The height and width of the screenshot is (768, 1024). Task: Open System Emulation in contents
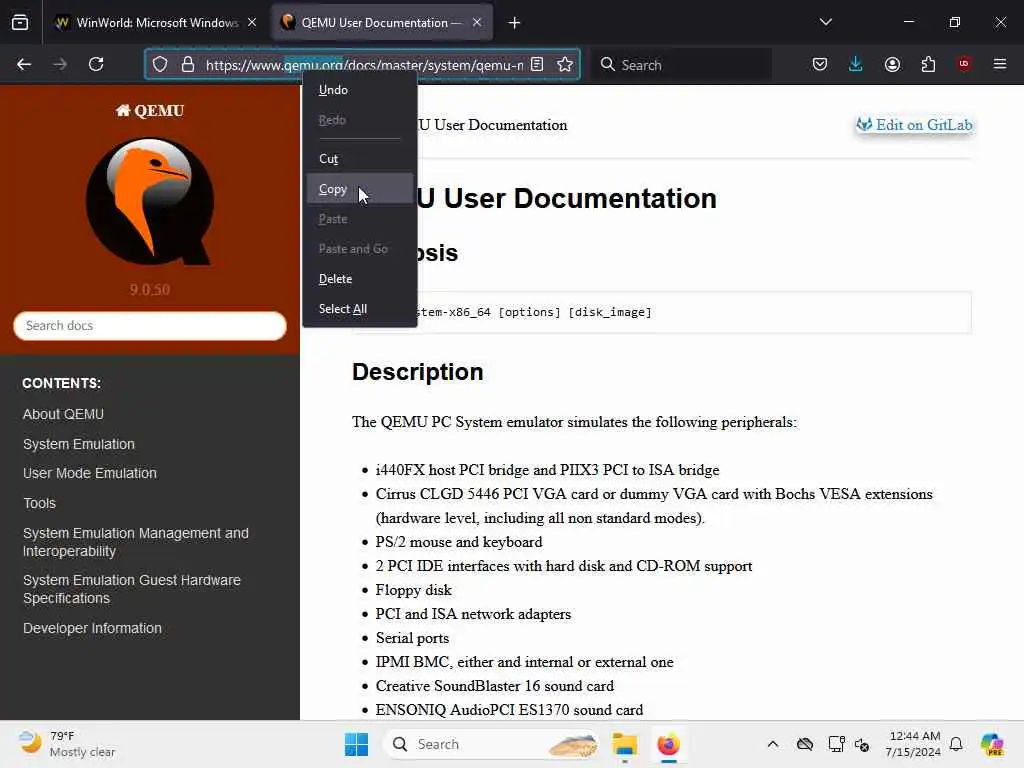(x=79, y=444)
